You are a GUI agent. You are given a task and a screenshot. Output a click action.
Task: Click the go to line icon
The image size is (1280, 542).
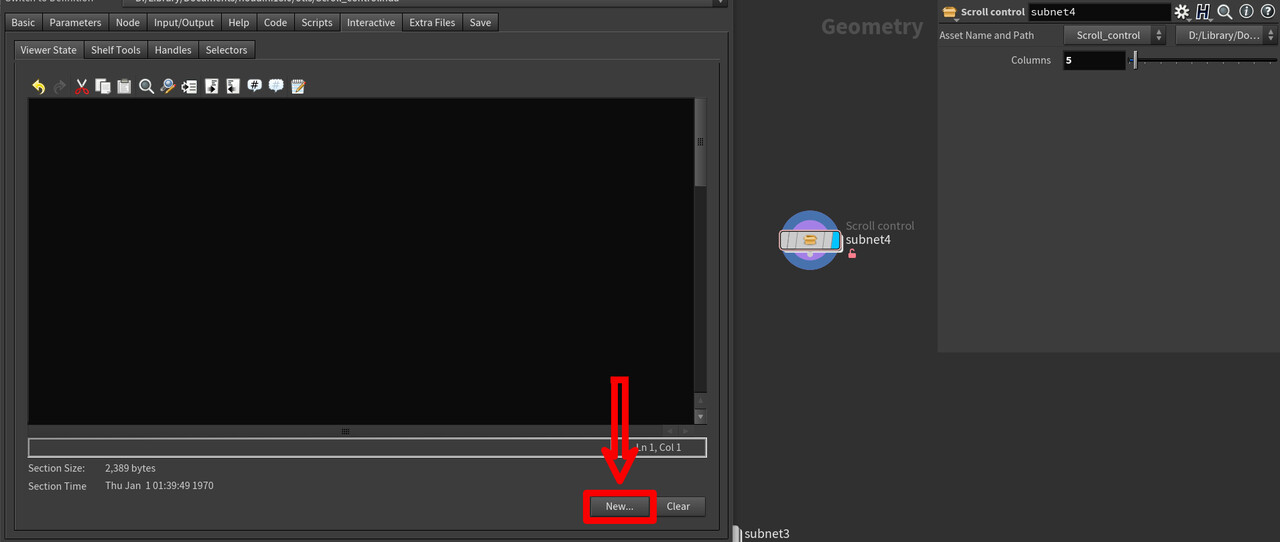click(x=189, y=87)
